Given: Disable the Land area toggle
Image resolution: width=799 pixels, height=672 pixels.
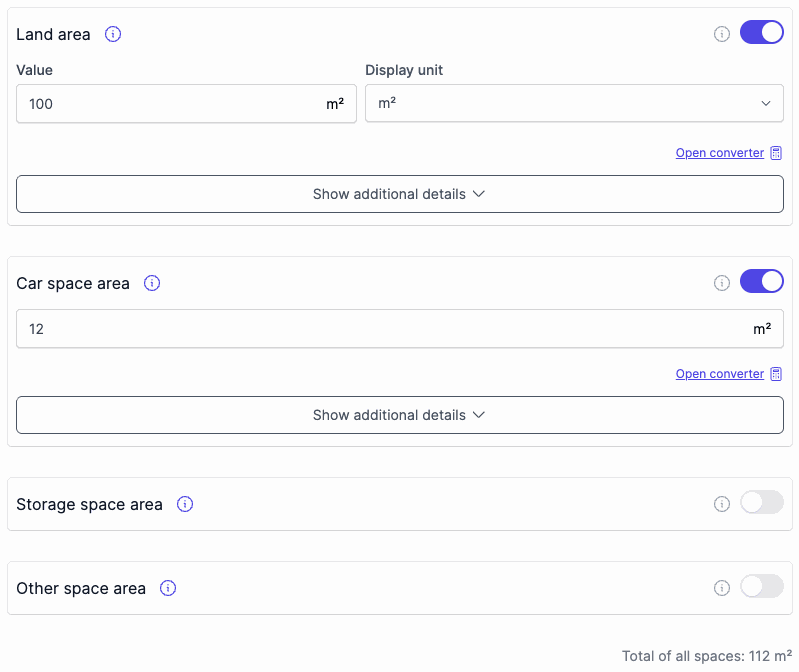Looking at the screenshot, I should [x=761, y=33].
